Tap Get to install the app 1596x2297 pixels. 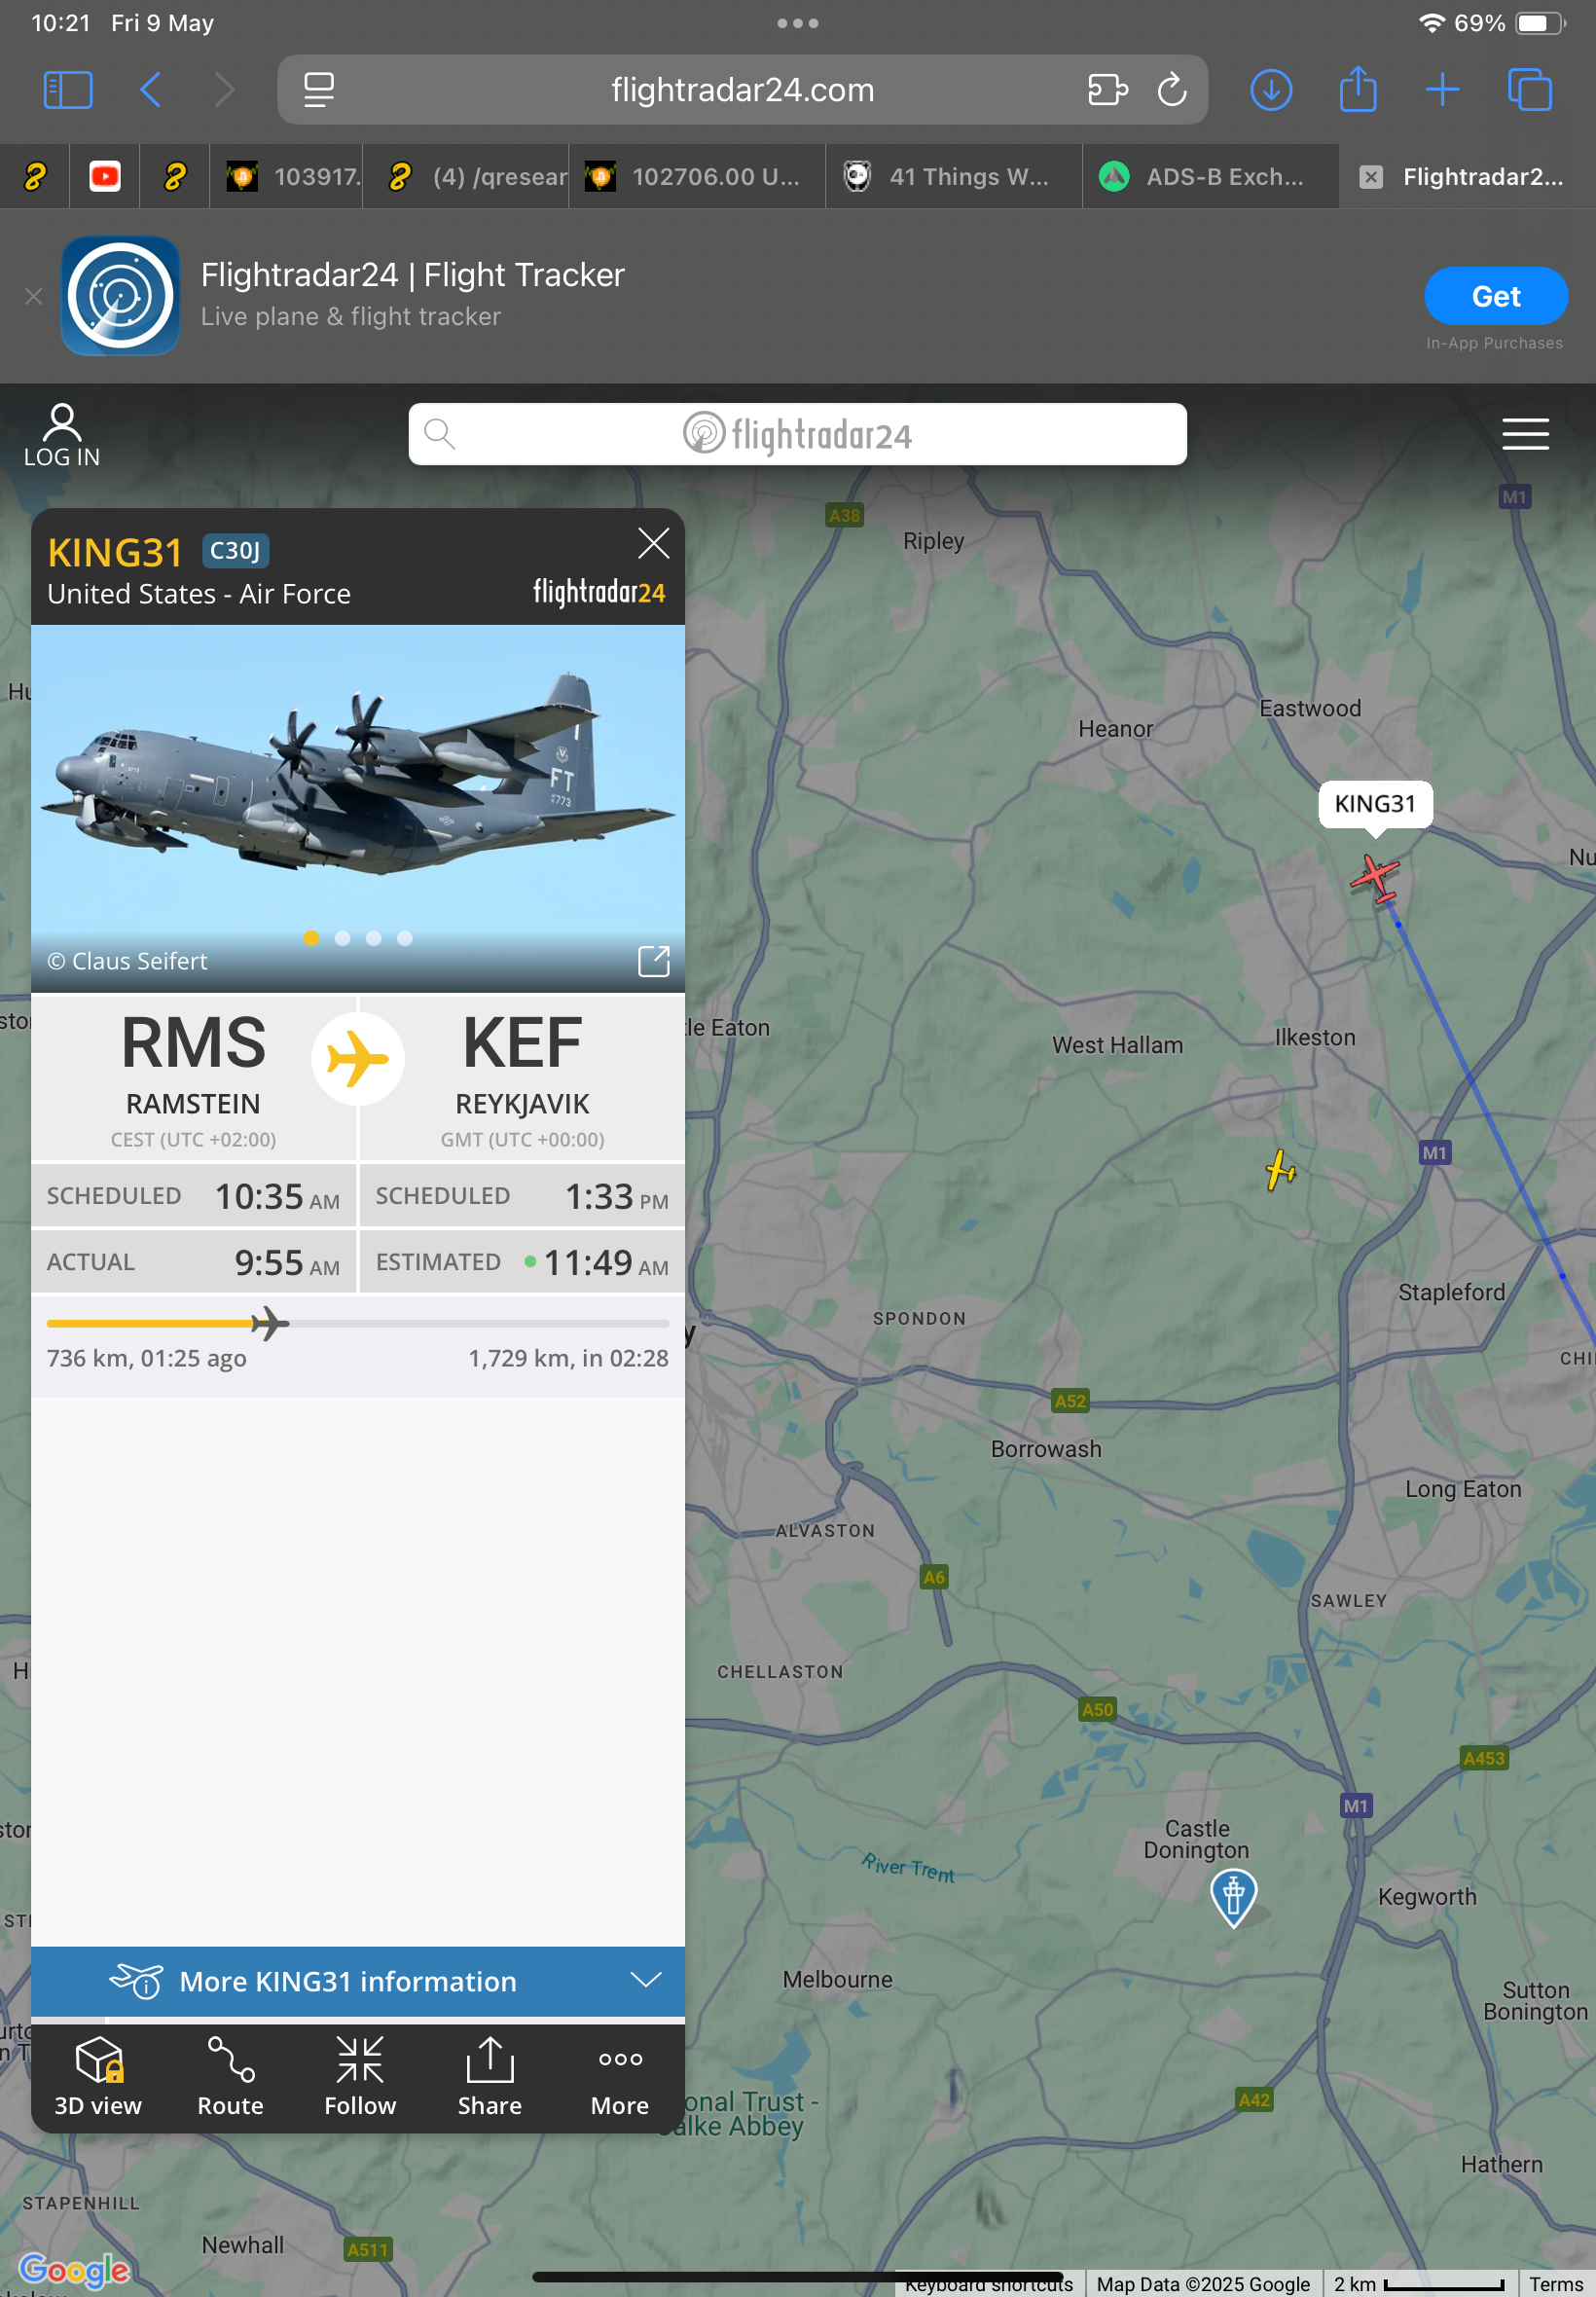click(x=1495, y=296)
